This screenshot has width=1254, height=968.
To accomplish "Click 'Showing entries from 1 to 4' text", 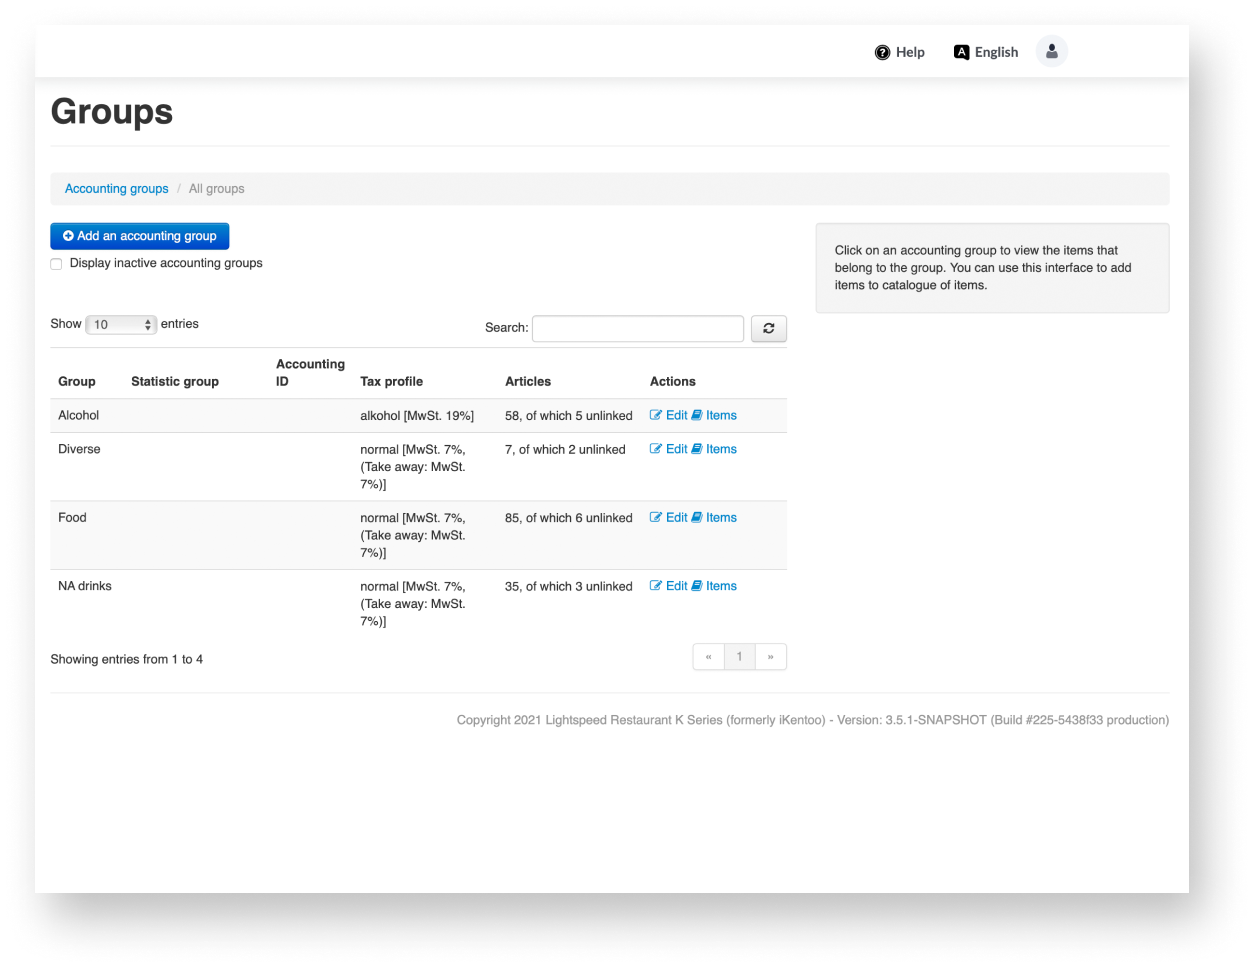I will coord(127,659).
